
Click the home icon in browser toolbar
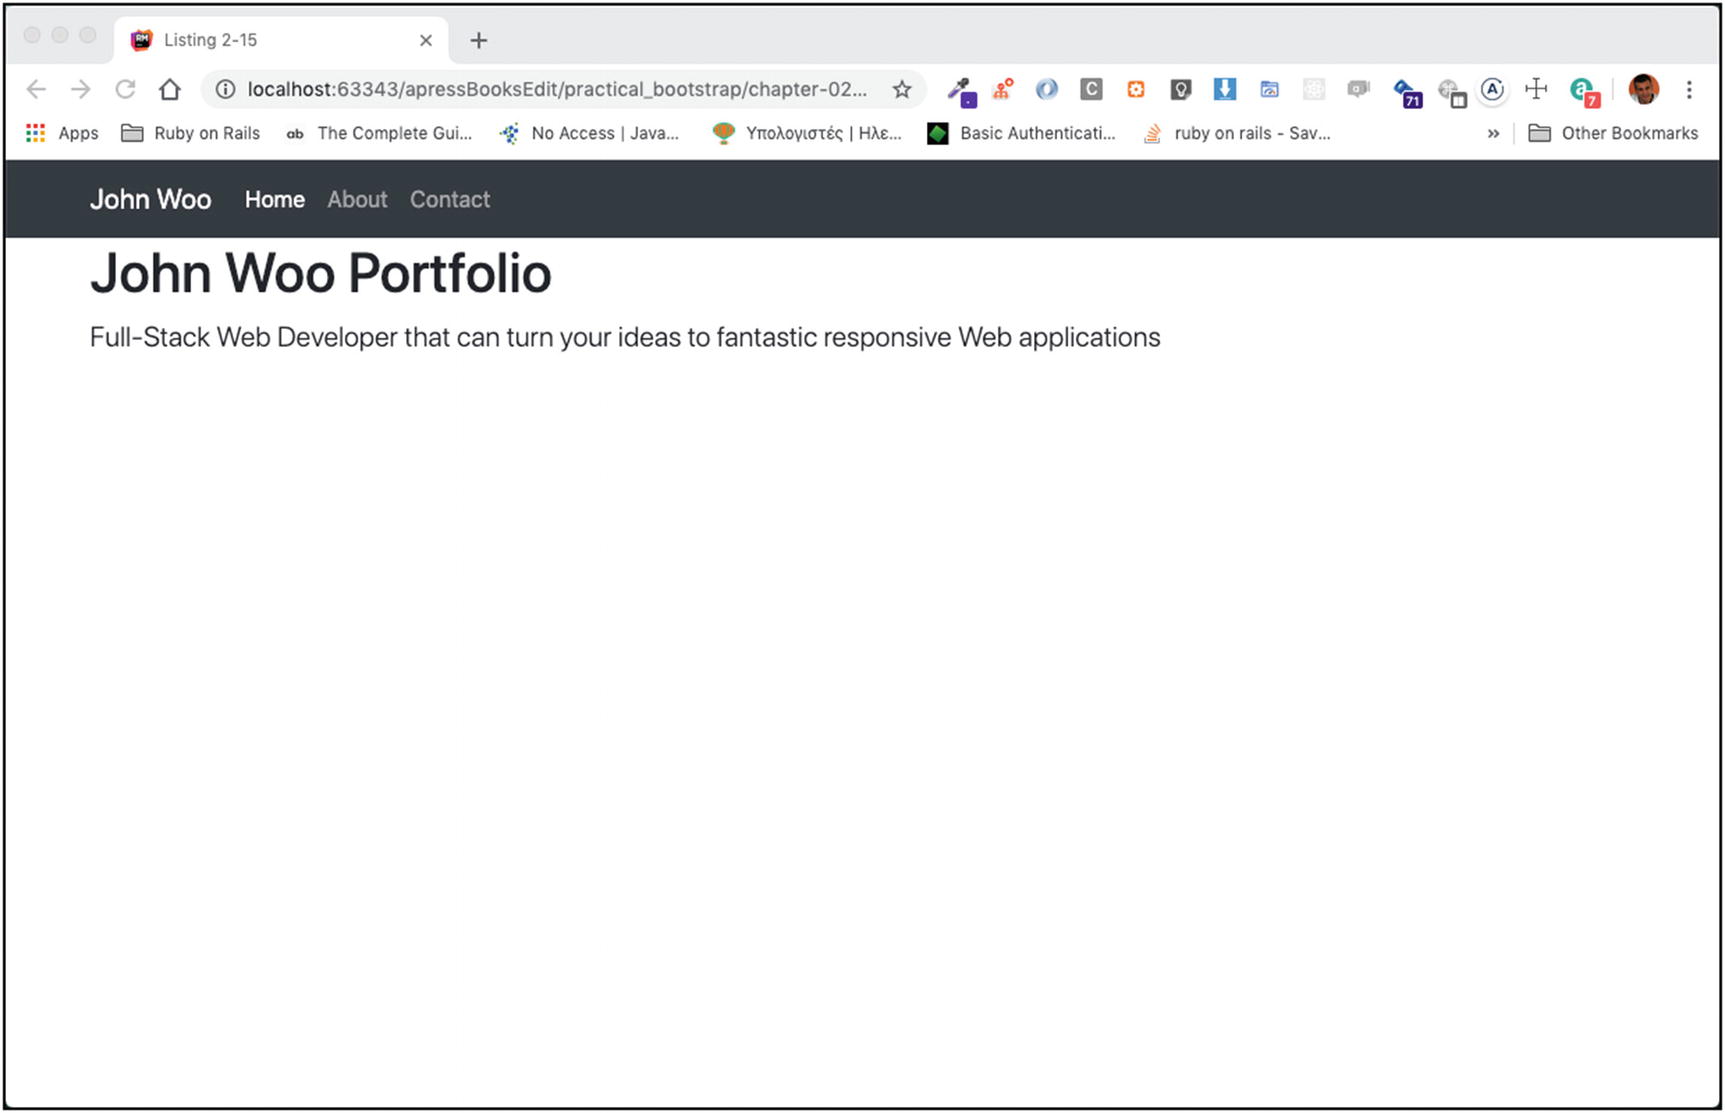[x=170, y=90]
